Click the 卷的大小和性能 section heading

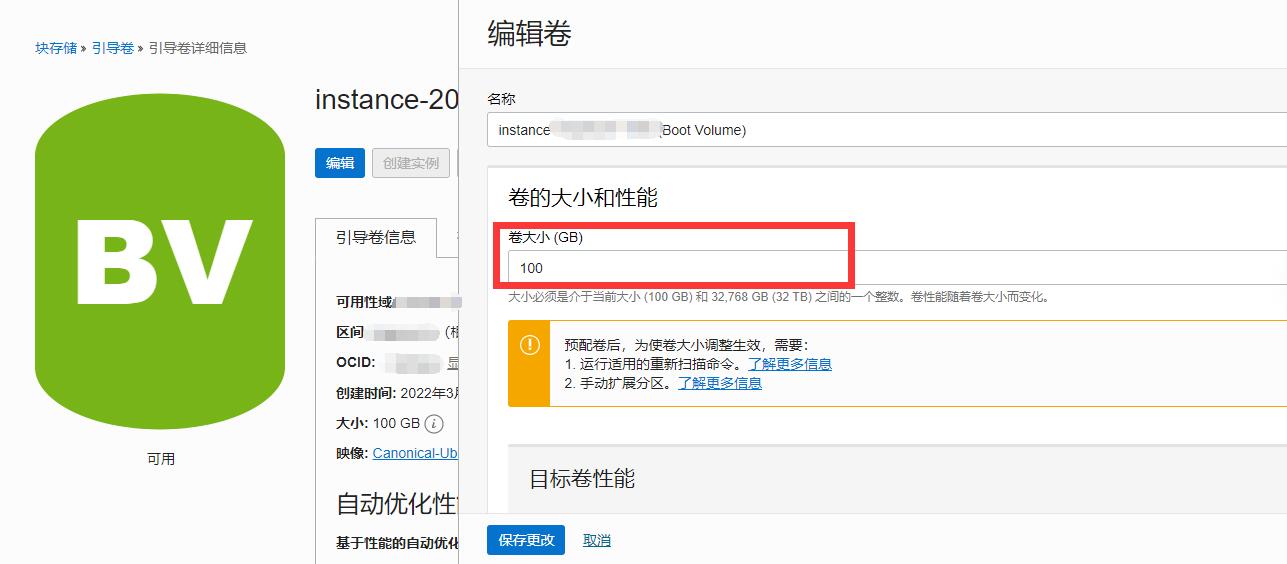[582, 197]
